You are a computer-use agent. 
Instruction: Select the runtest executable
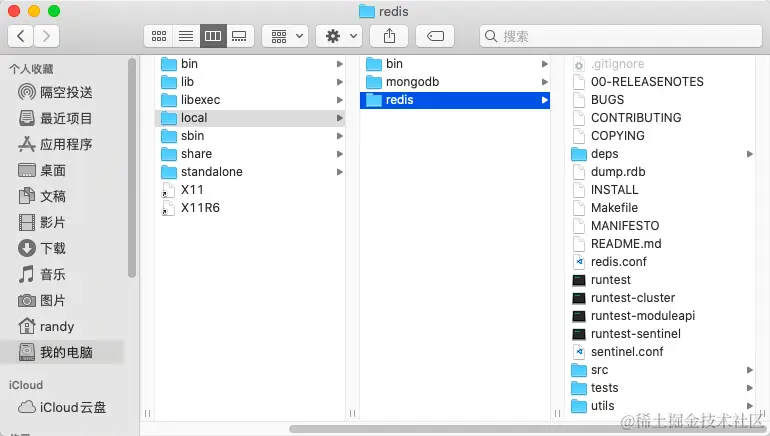[660, 280]
